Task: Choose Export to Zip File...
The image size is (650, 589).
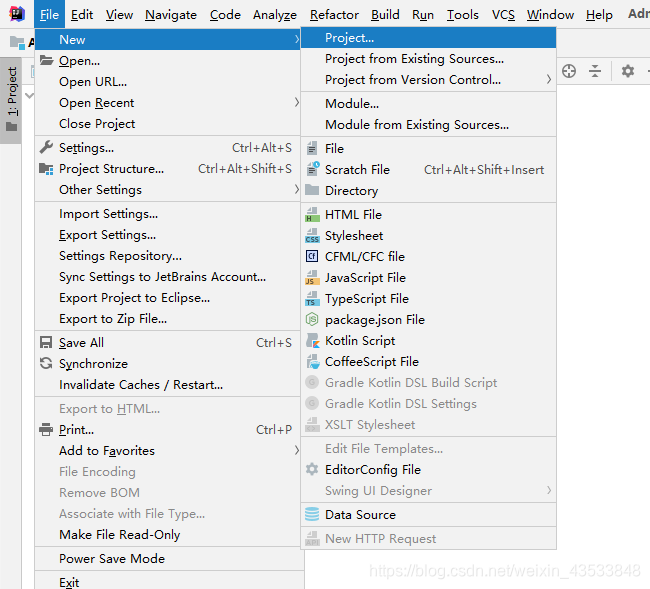Action: tap(167, 319)
